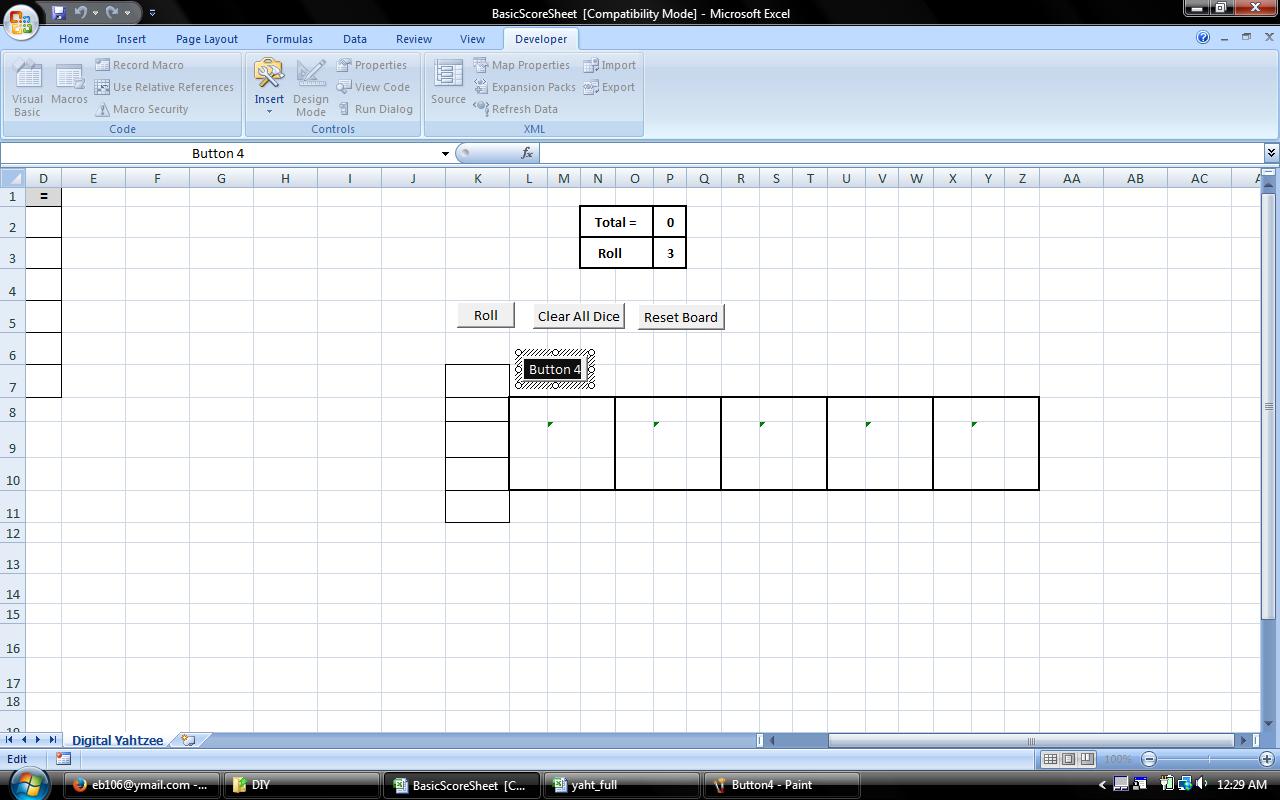Click the Insert Function fx button
1280x800 pixels.
(526, 153)
